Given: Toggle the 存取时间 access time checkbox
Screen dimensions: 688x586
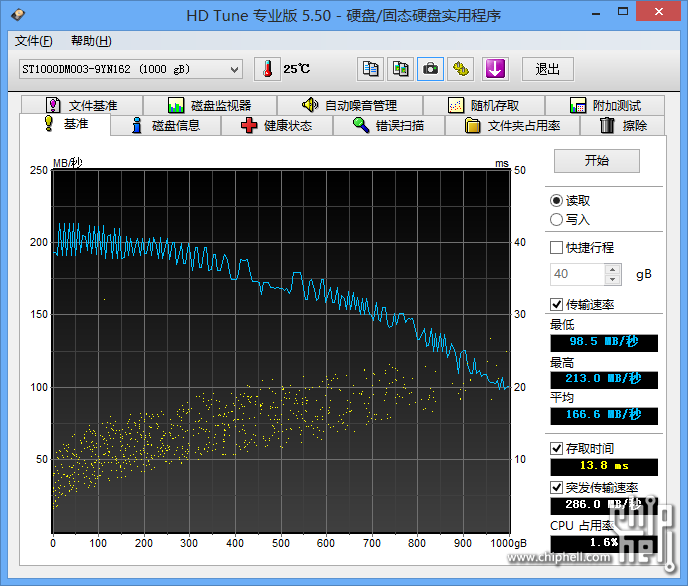Looking at the screenshot, I should (x=556, y=448).
